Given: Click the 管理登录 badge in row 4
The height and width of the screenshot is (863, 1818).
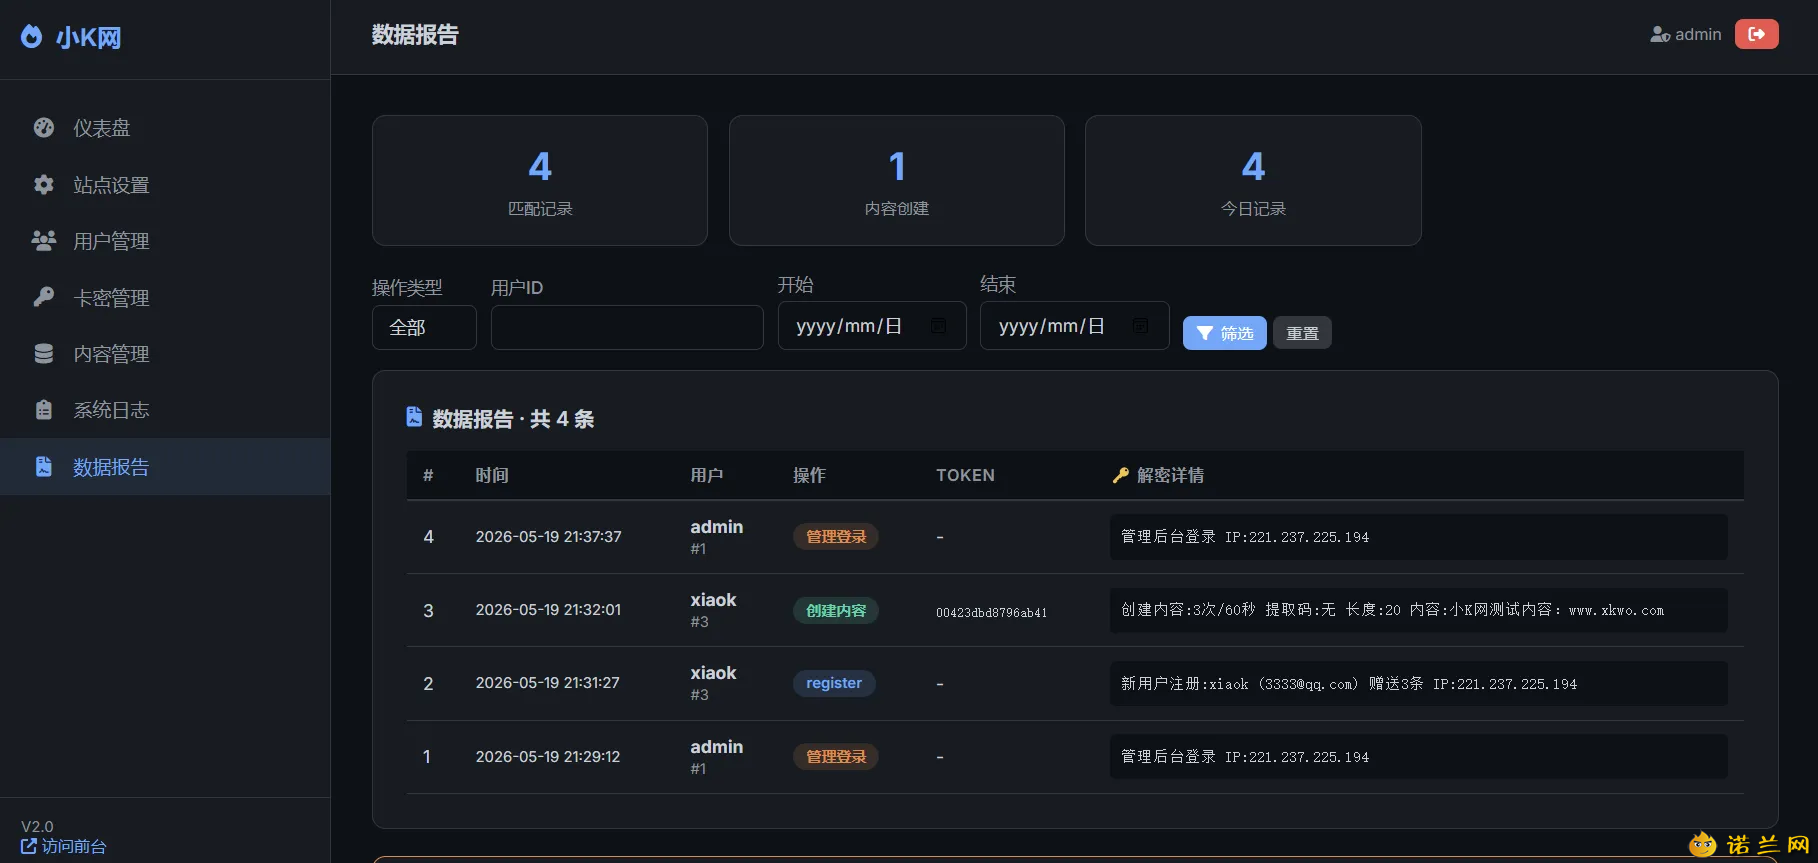Looking at the screenshot, I should click(x=836, y=537).
